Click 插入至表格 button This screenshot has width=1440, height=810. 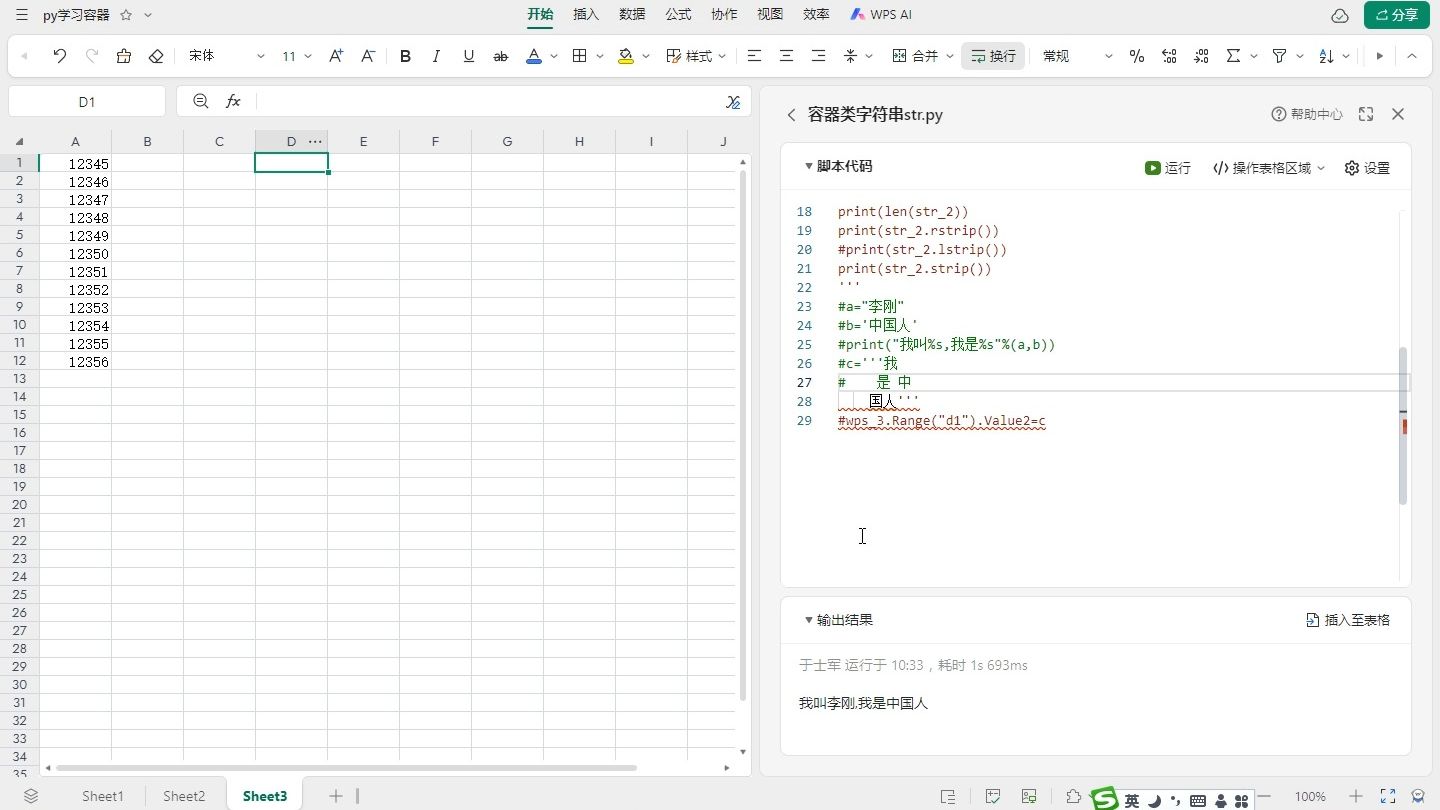[1348, 620]
